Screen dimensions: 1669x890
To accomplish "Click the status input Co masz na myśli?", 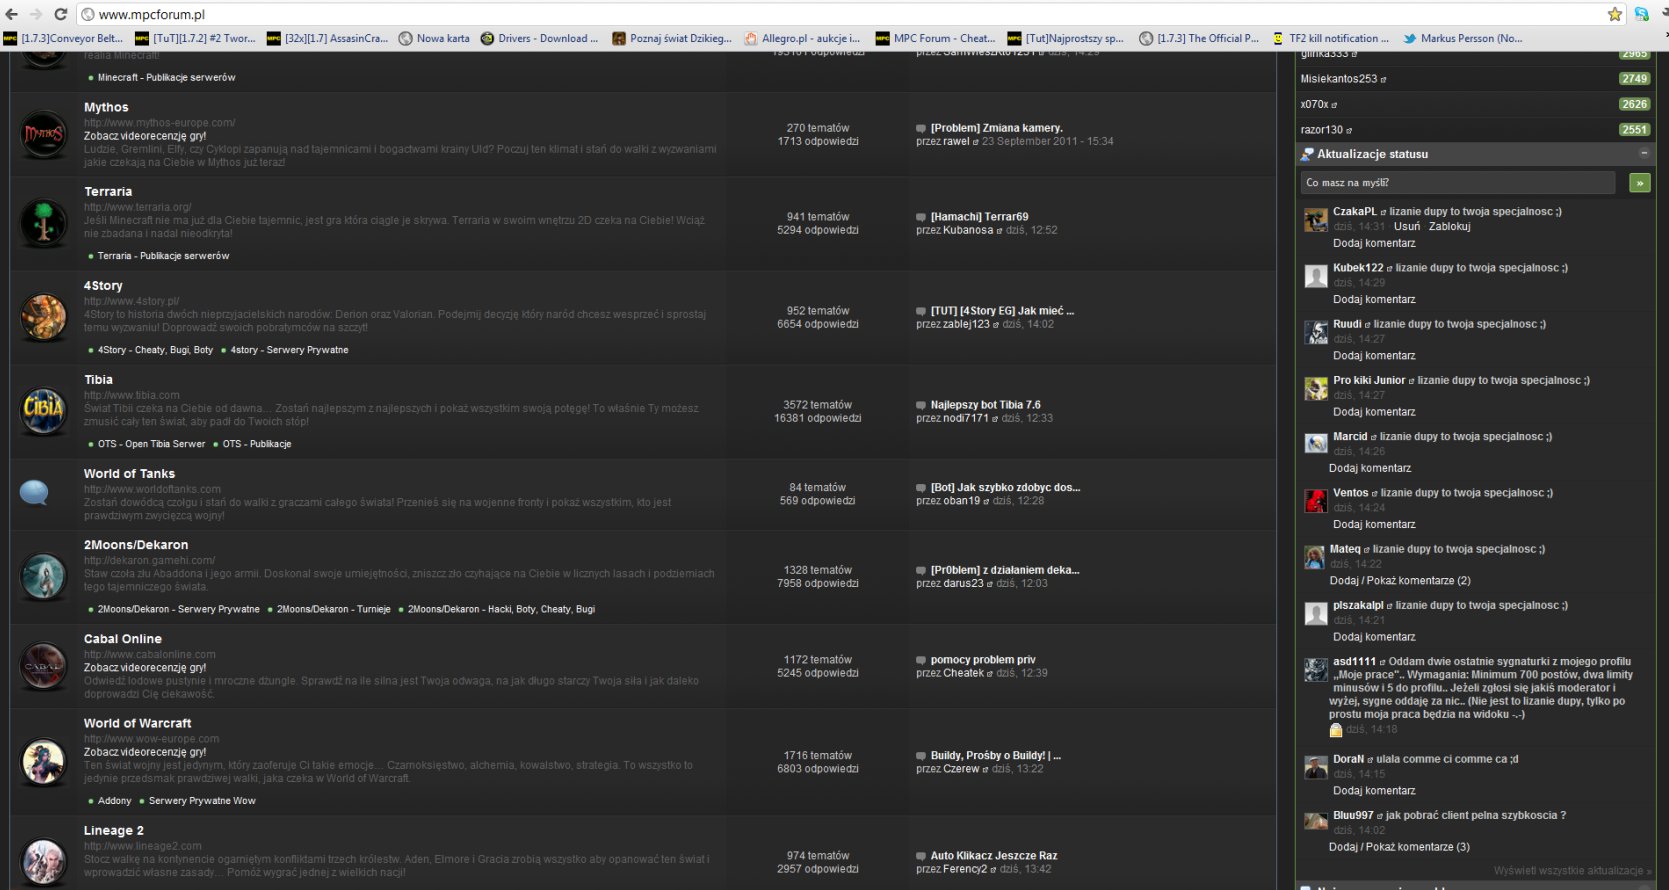I will coord(1458,183).
